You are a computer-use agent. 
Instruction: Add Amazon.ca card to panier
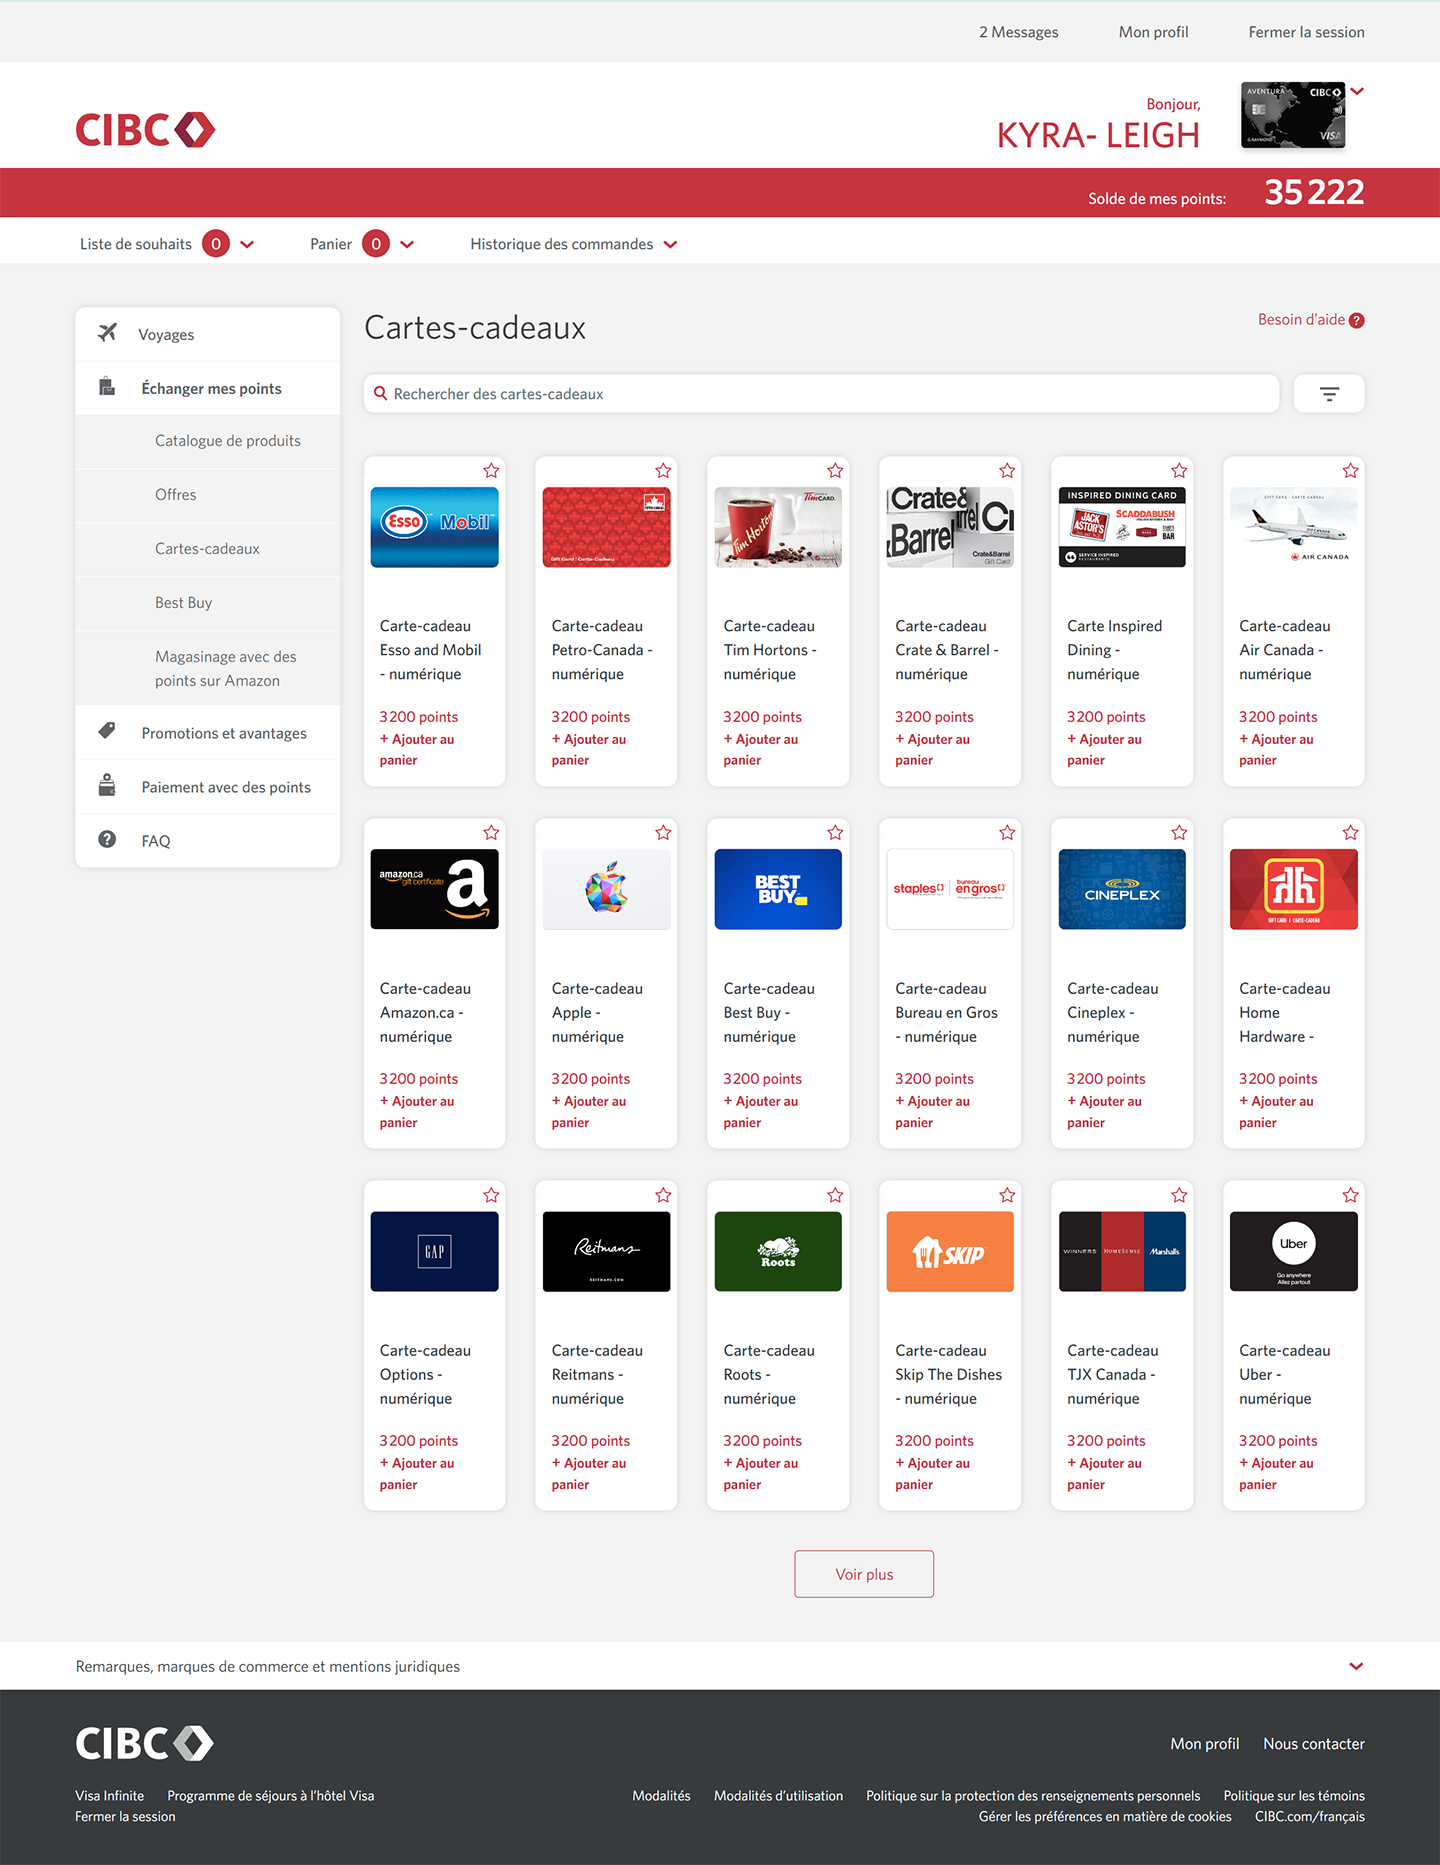pos(417,1112)
